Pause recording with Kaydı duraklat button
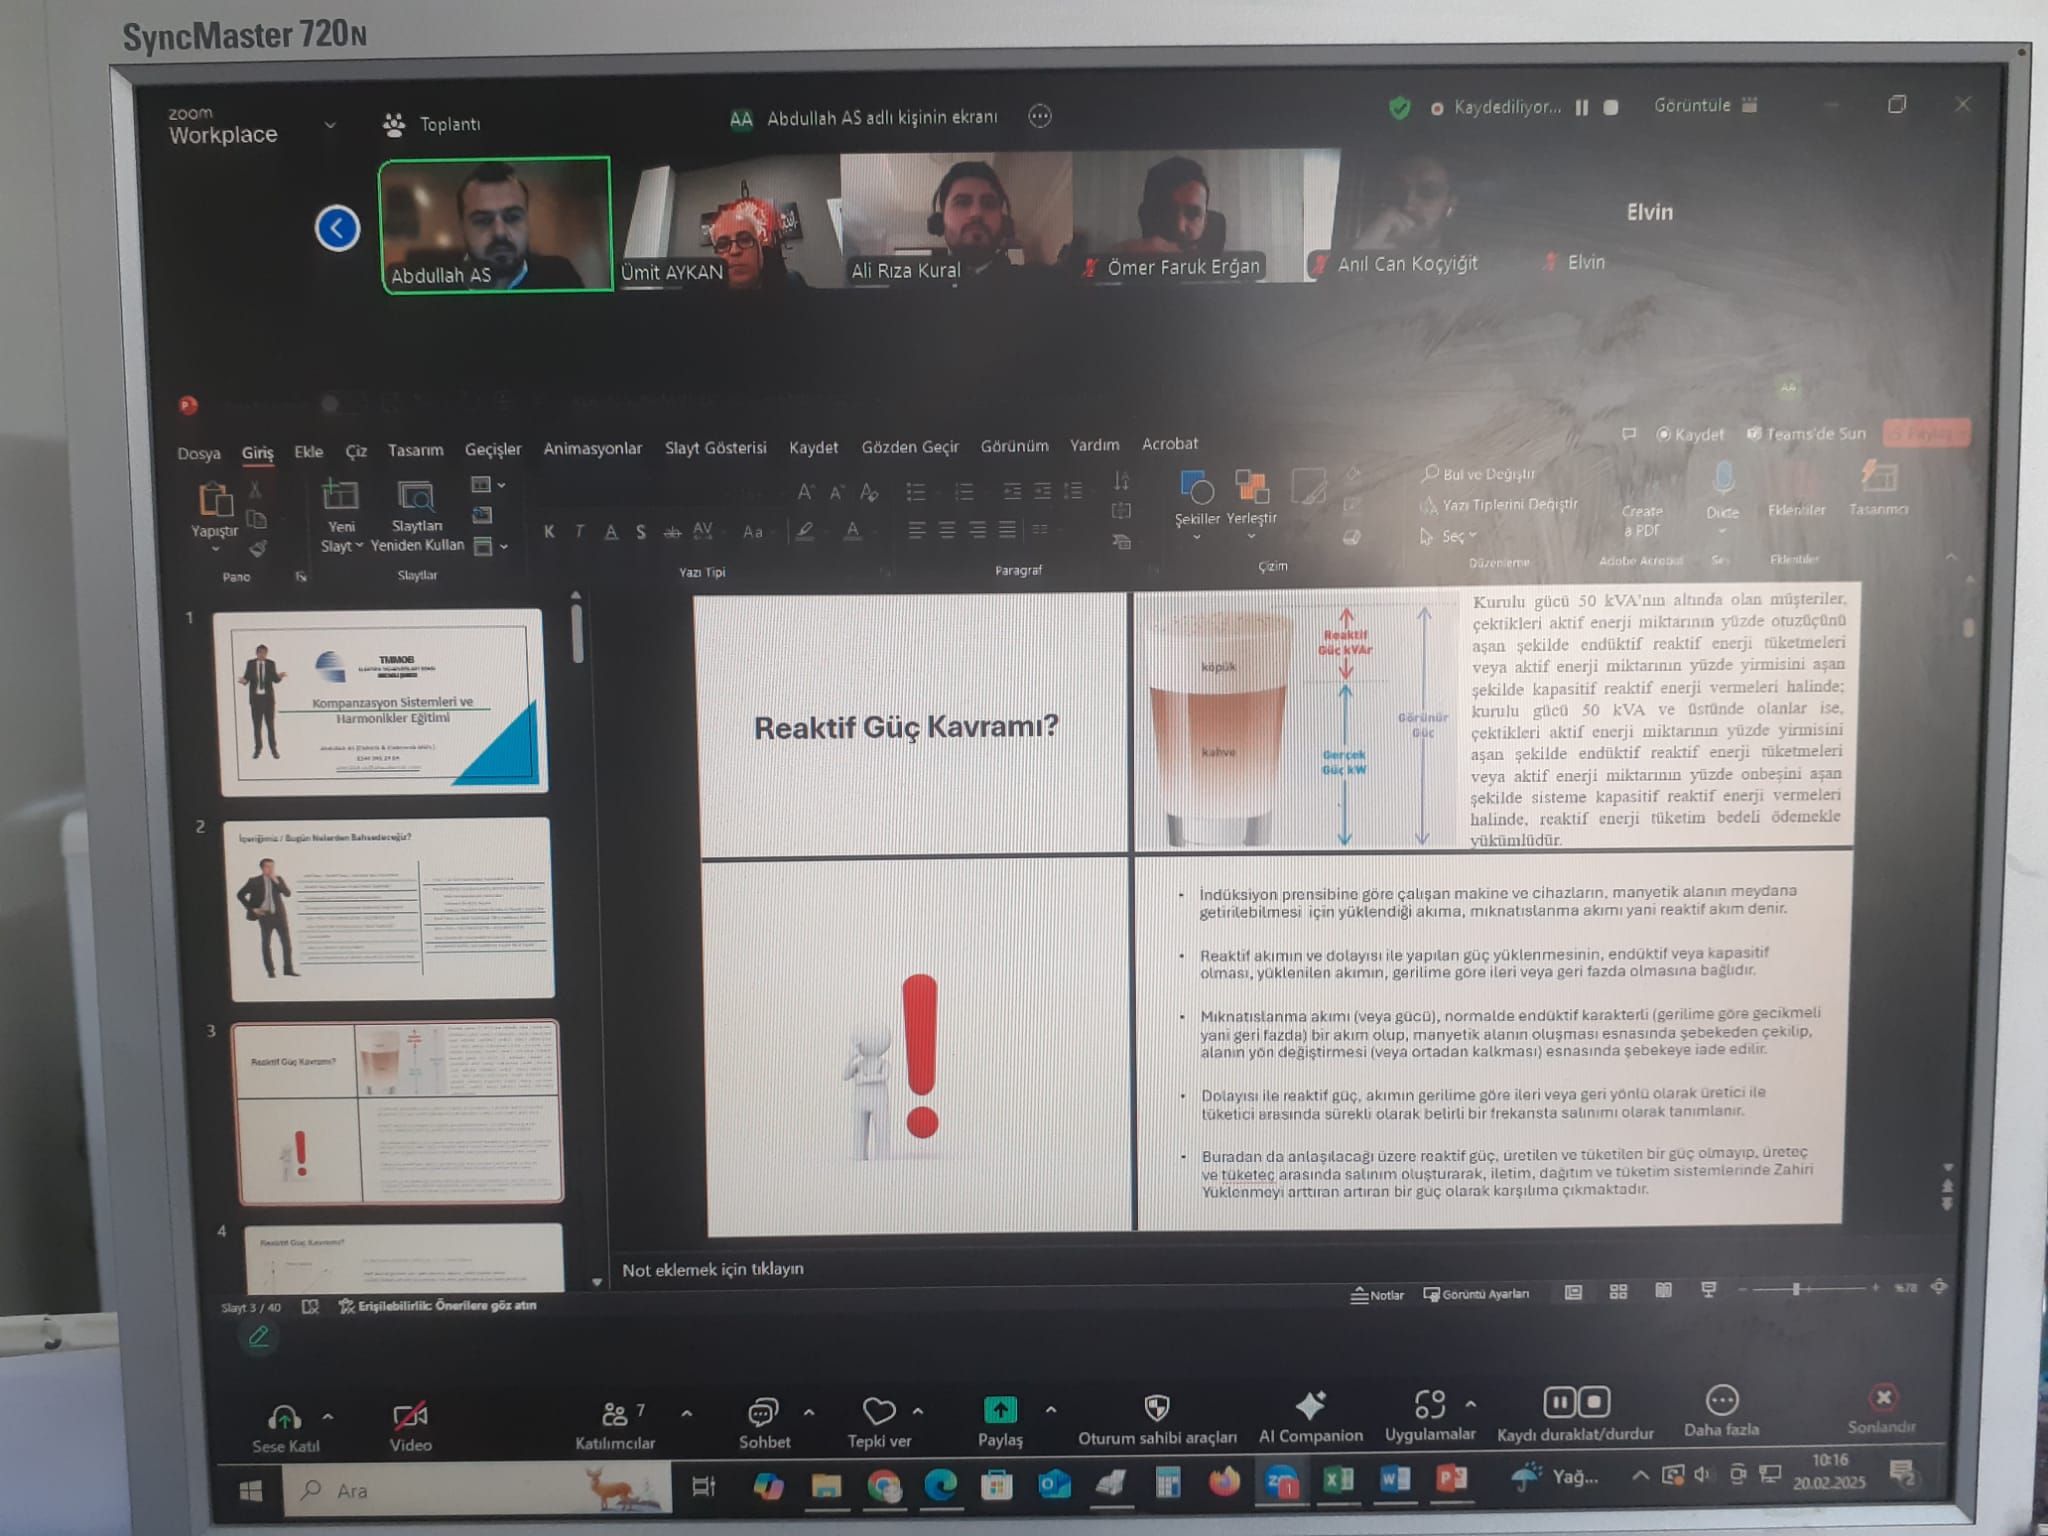This screenshot has height=1536, width=2048. 1559,1402
